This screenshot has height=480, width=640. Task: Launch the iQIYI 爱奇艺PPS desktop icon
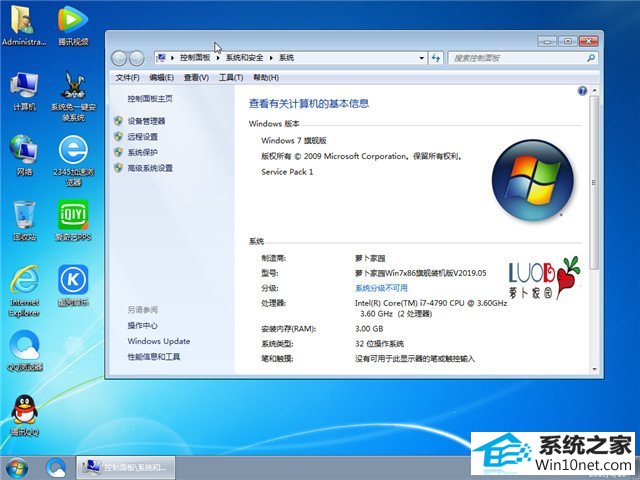point(73,220)
